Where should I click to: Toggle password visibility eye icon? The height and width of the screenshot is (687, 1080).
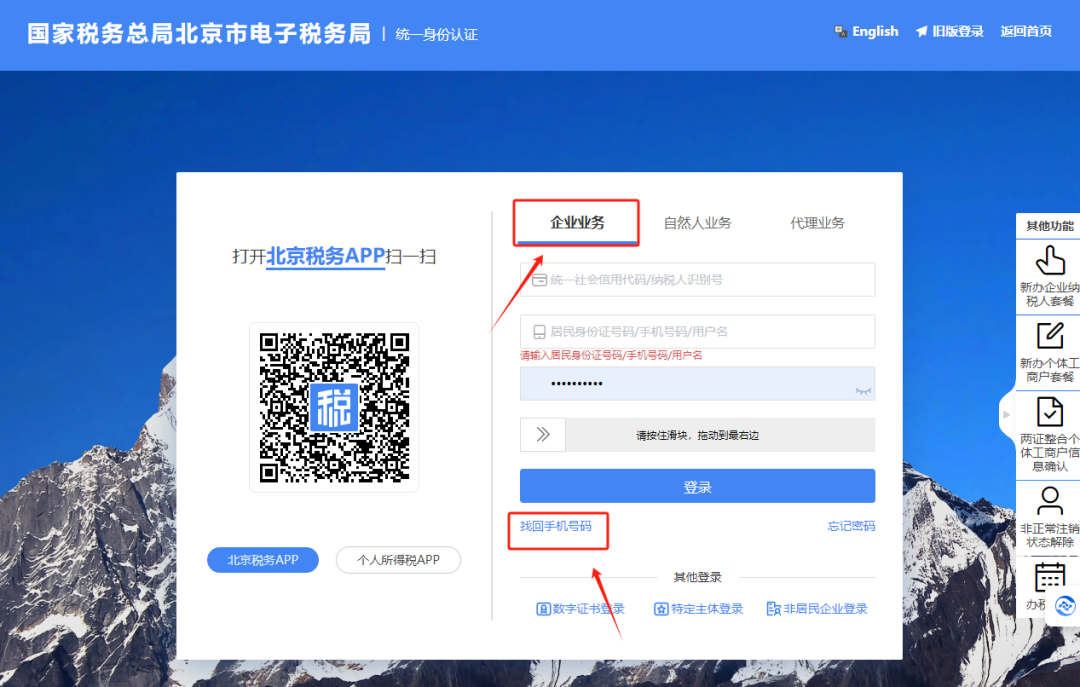point(863,391)
